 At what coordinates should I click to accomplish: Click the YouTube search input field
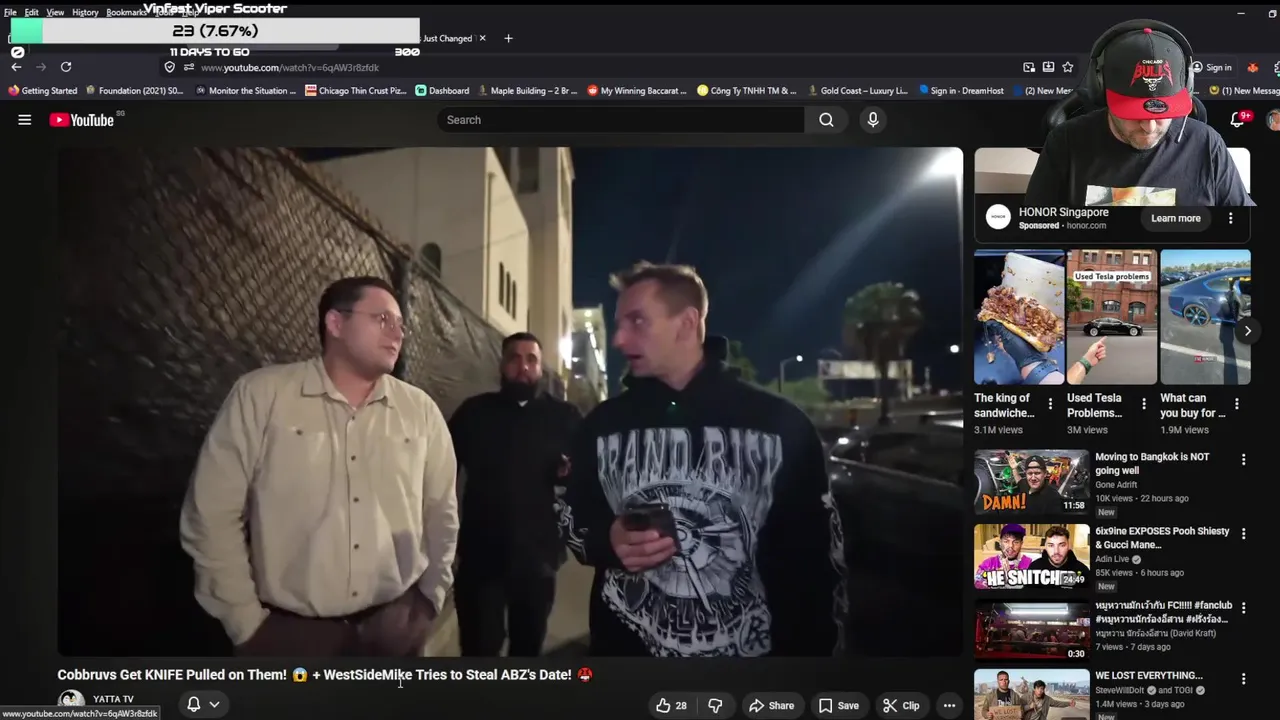[x=620, y=120]
